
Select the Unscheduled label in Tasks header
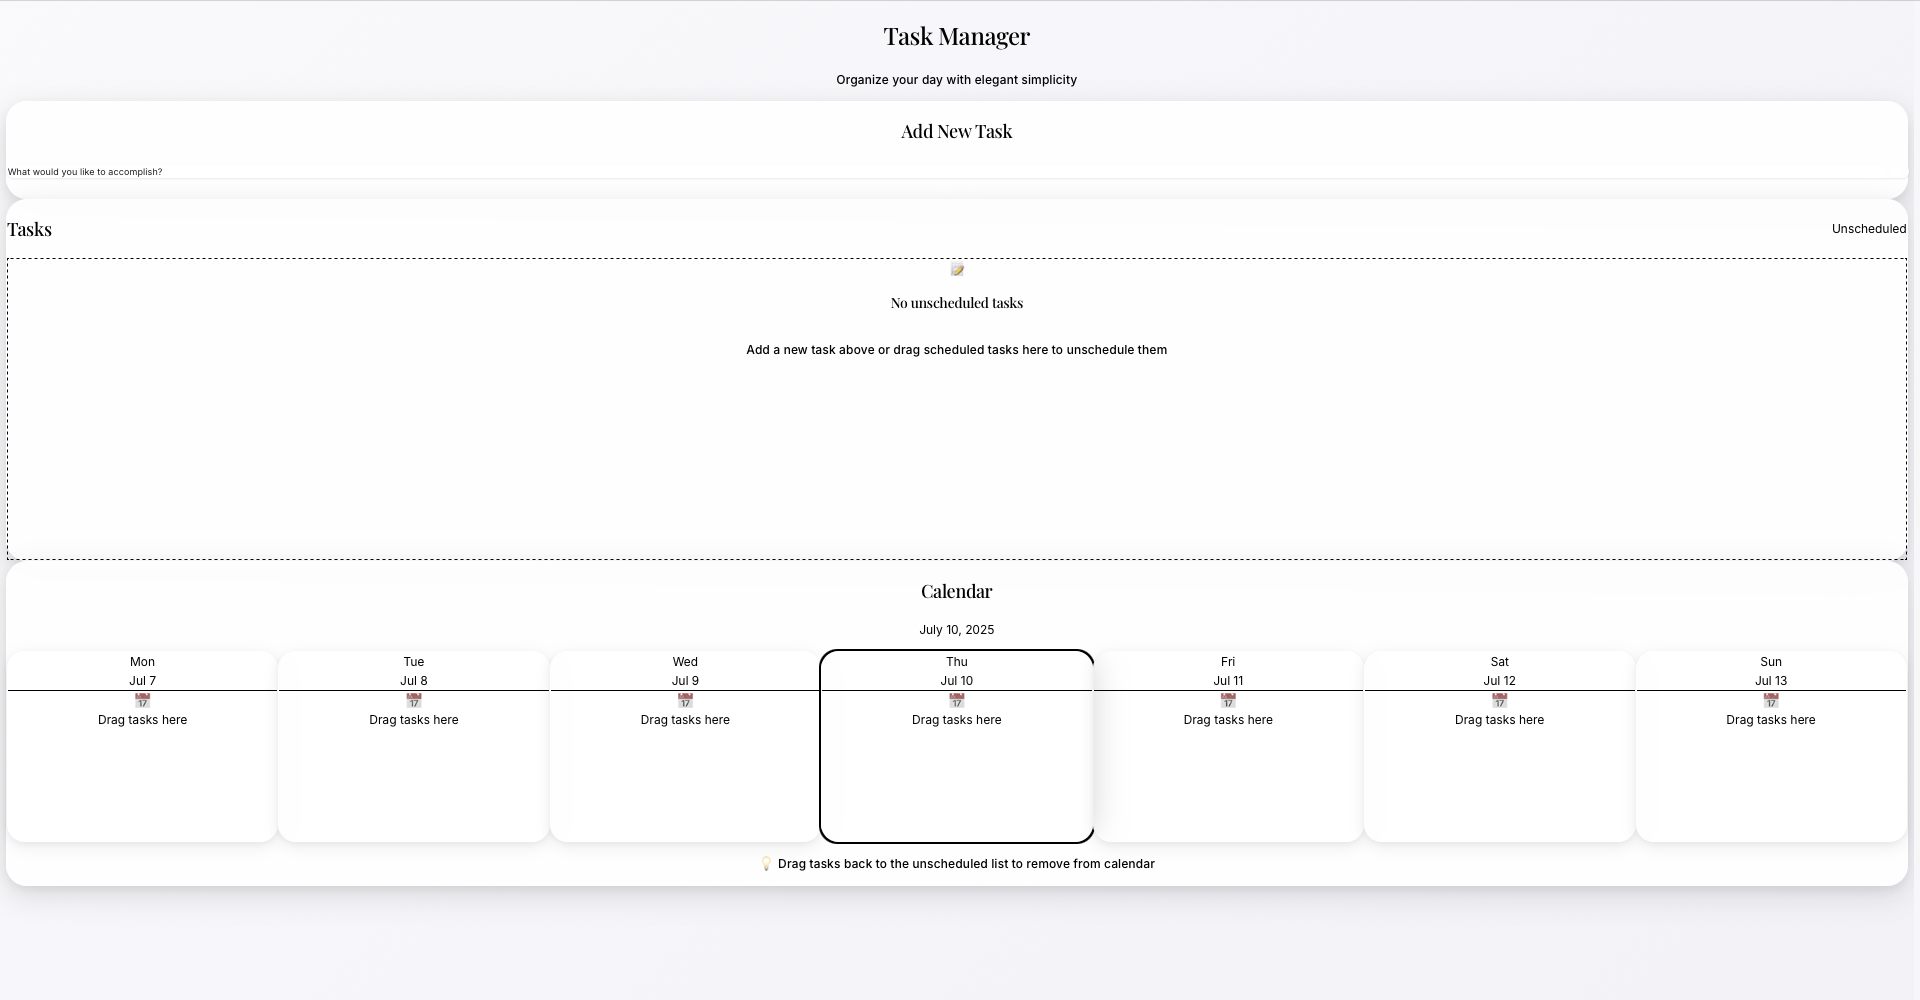pos(1869,229)
